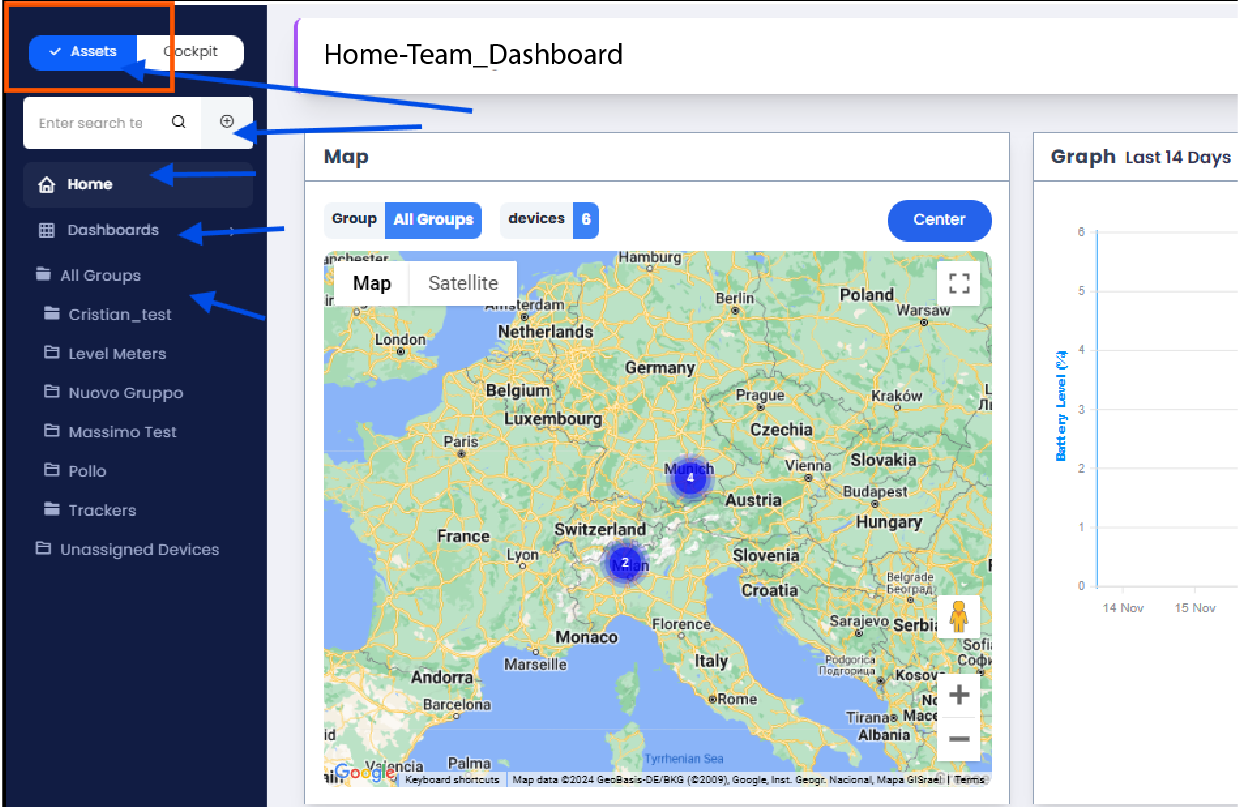Expand the Dashboards menu chevron
Image resolution: width=1242 pixels, height=807 pixels.
[x=233, y=231]
